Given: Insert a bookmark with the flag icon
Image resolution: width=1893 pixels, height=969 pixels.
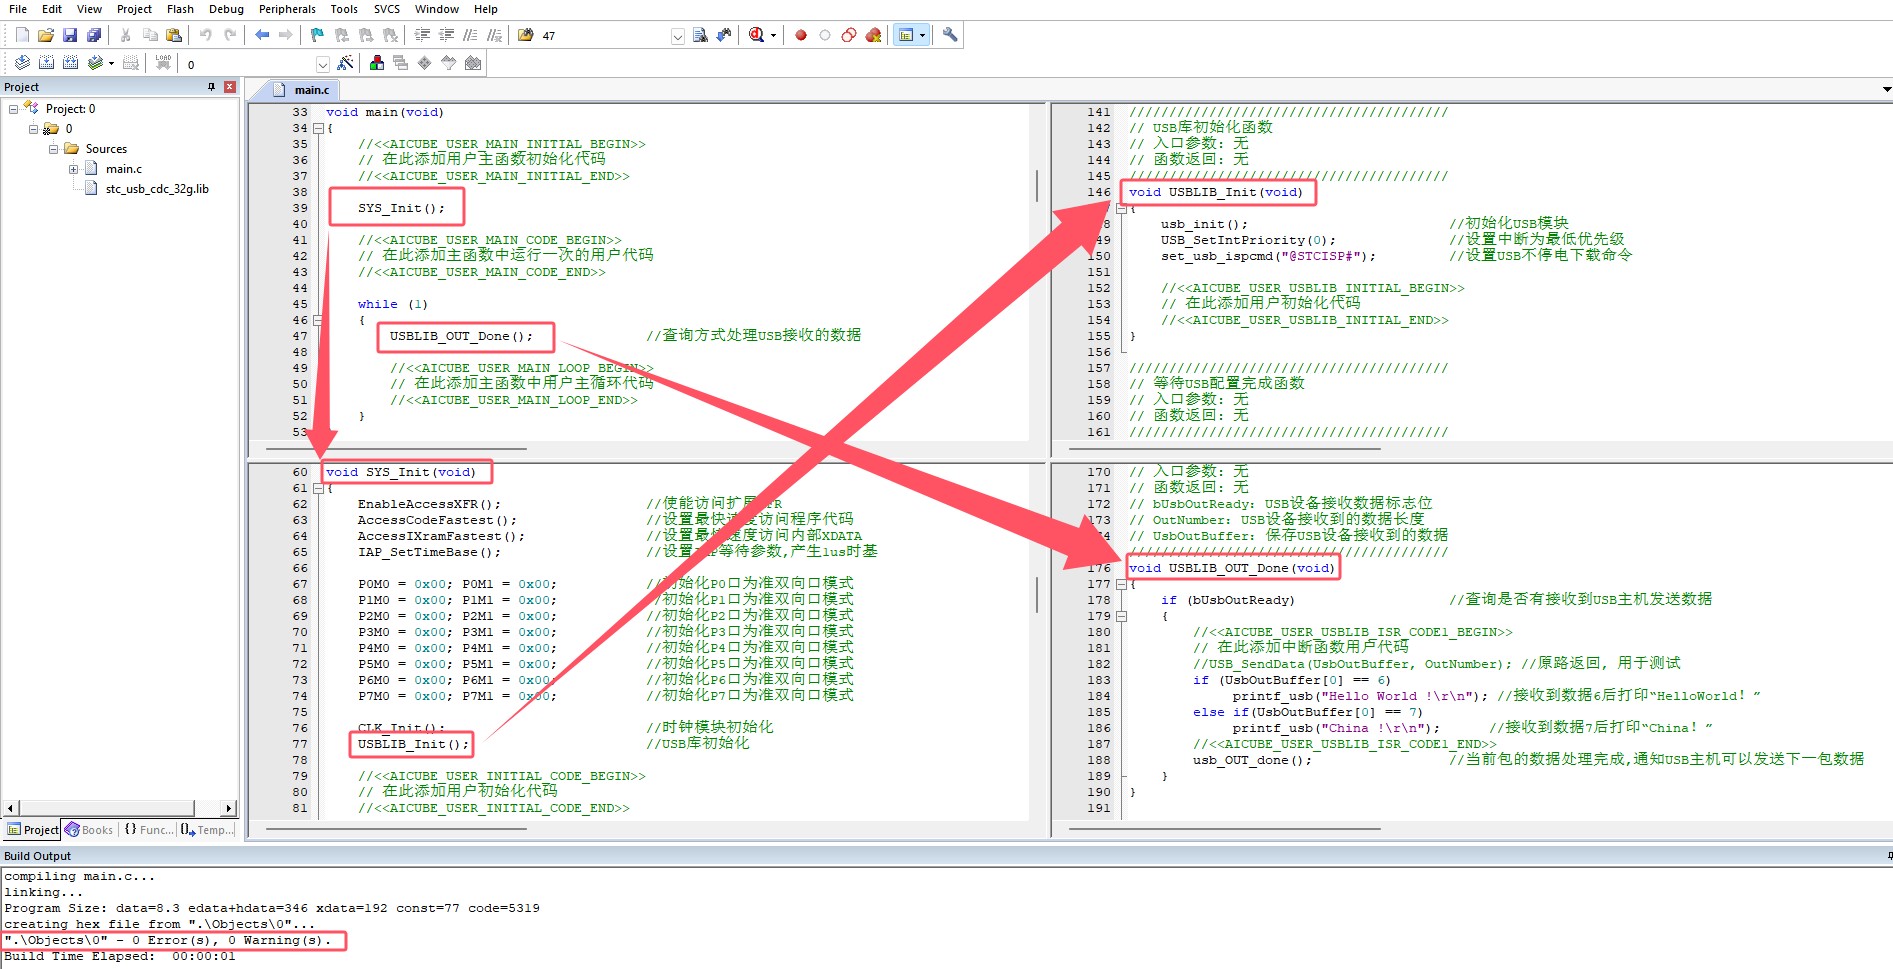Looking at the screenshot, I should (318, 35).
